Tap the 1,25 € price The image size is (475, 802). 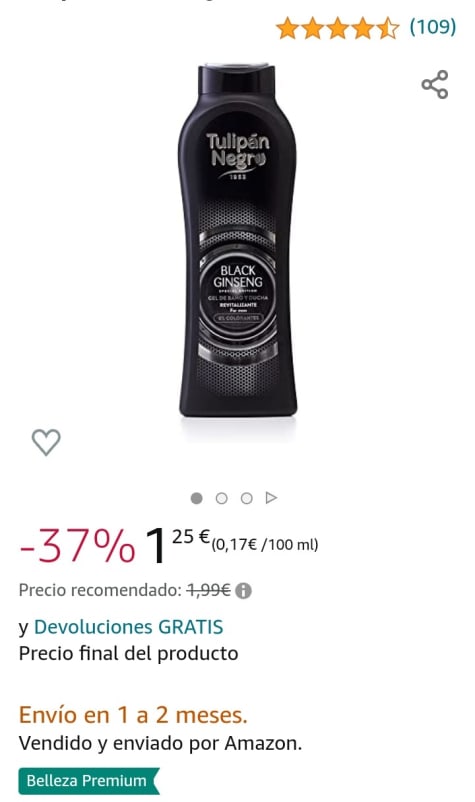(x=177, y=545)
